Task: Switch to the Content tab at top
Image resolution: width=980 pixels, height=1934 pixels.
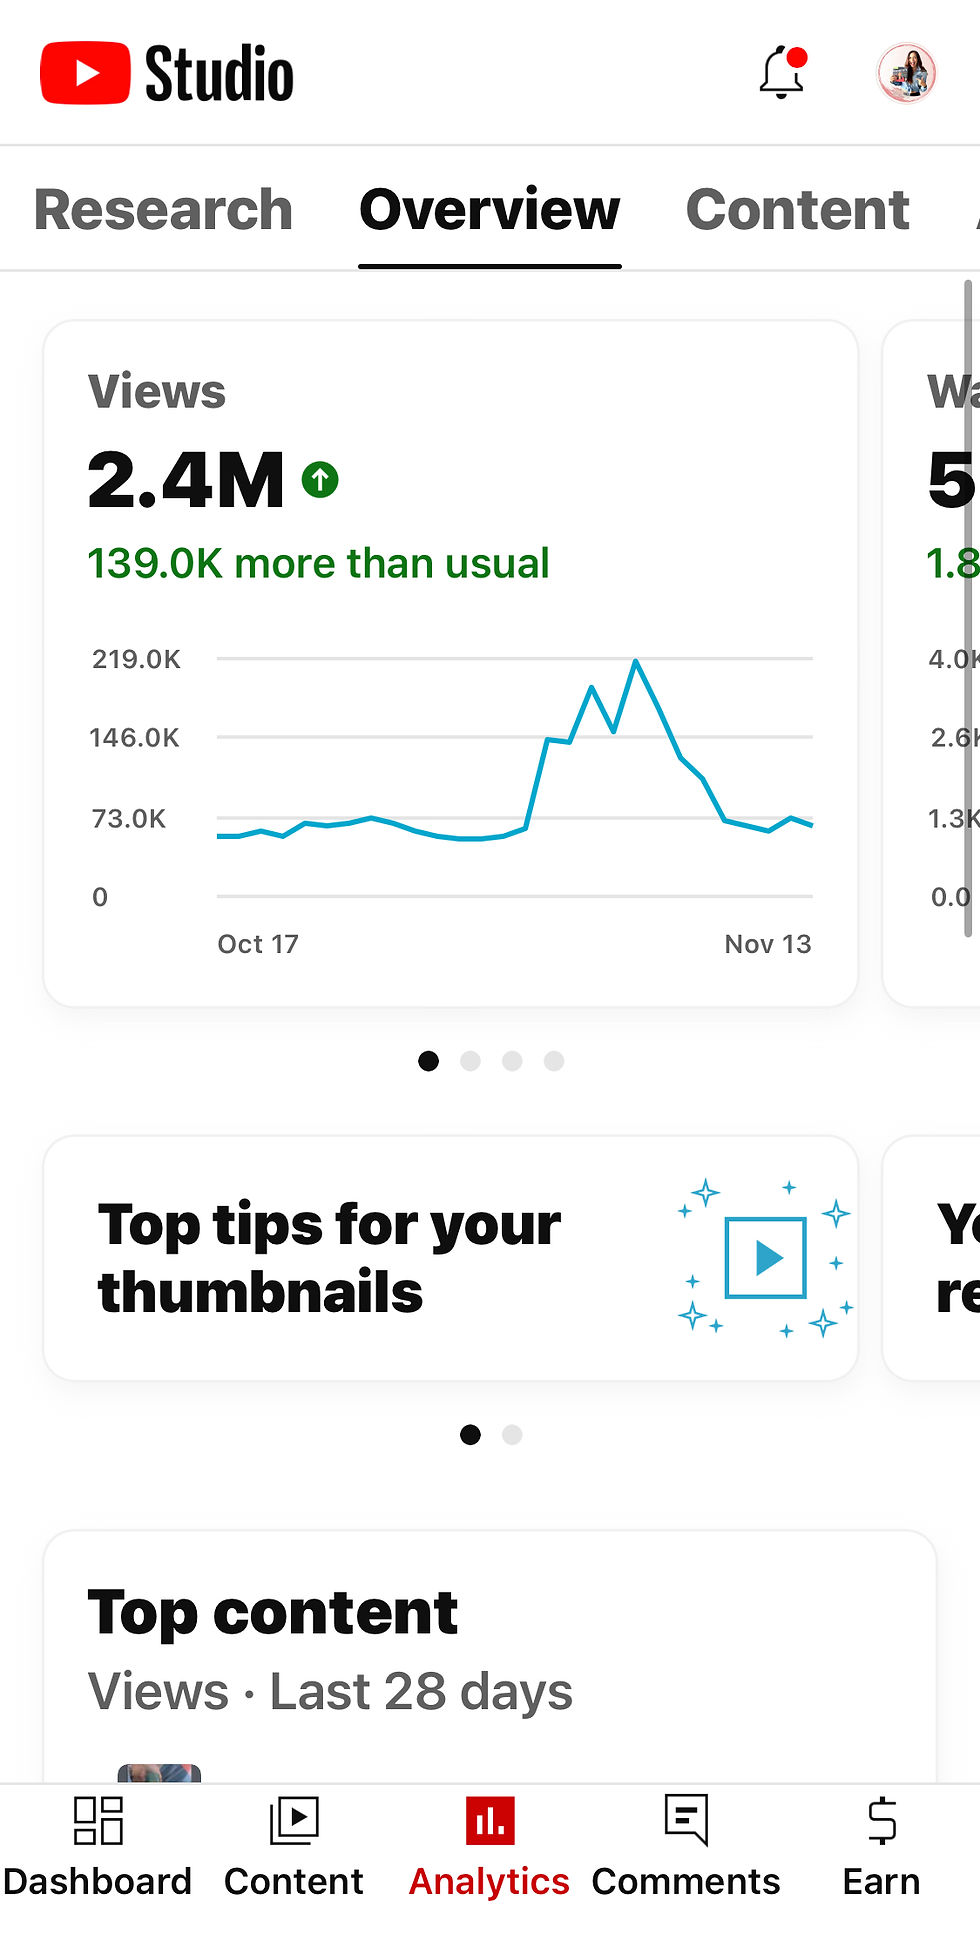Action: 797,210
